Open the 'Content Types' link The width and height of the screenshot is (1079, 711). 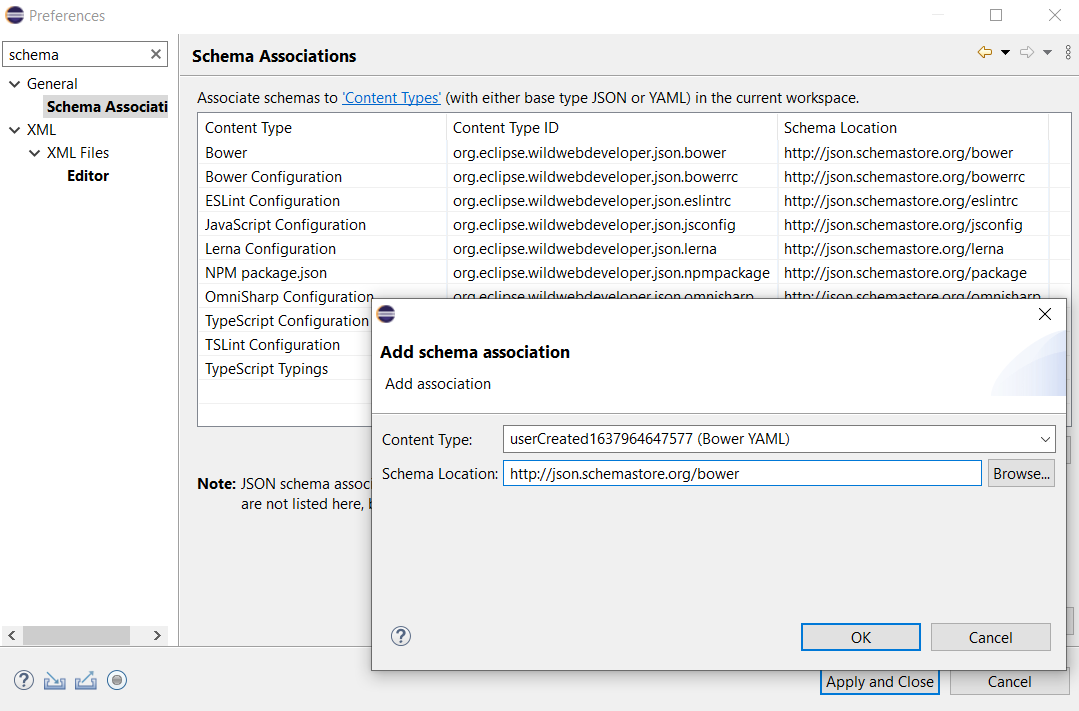(x=392, y=98)
